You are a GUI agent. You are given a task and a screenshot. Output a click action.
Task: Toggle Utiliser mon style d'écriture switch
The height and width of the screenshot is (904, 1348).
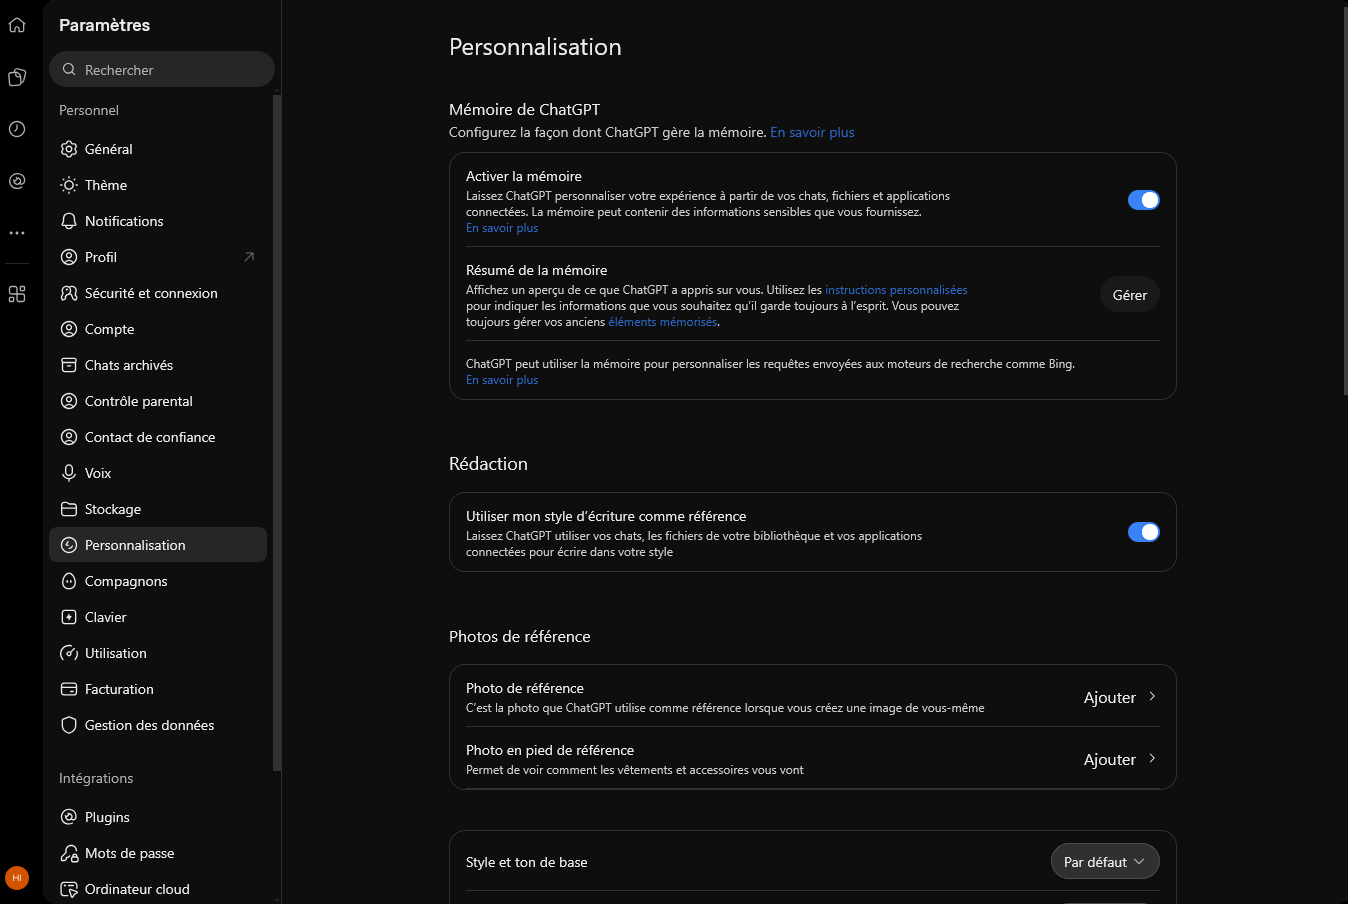point(1144,532)
